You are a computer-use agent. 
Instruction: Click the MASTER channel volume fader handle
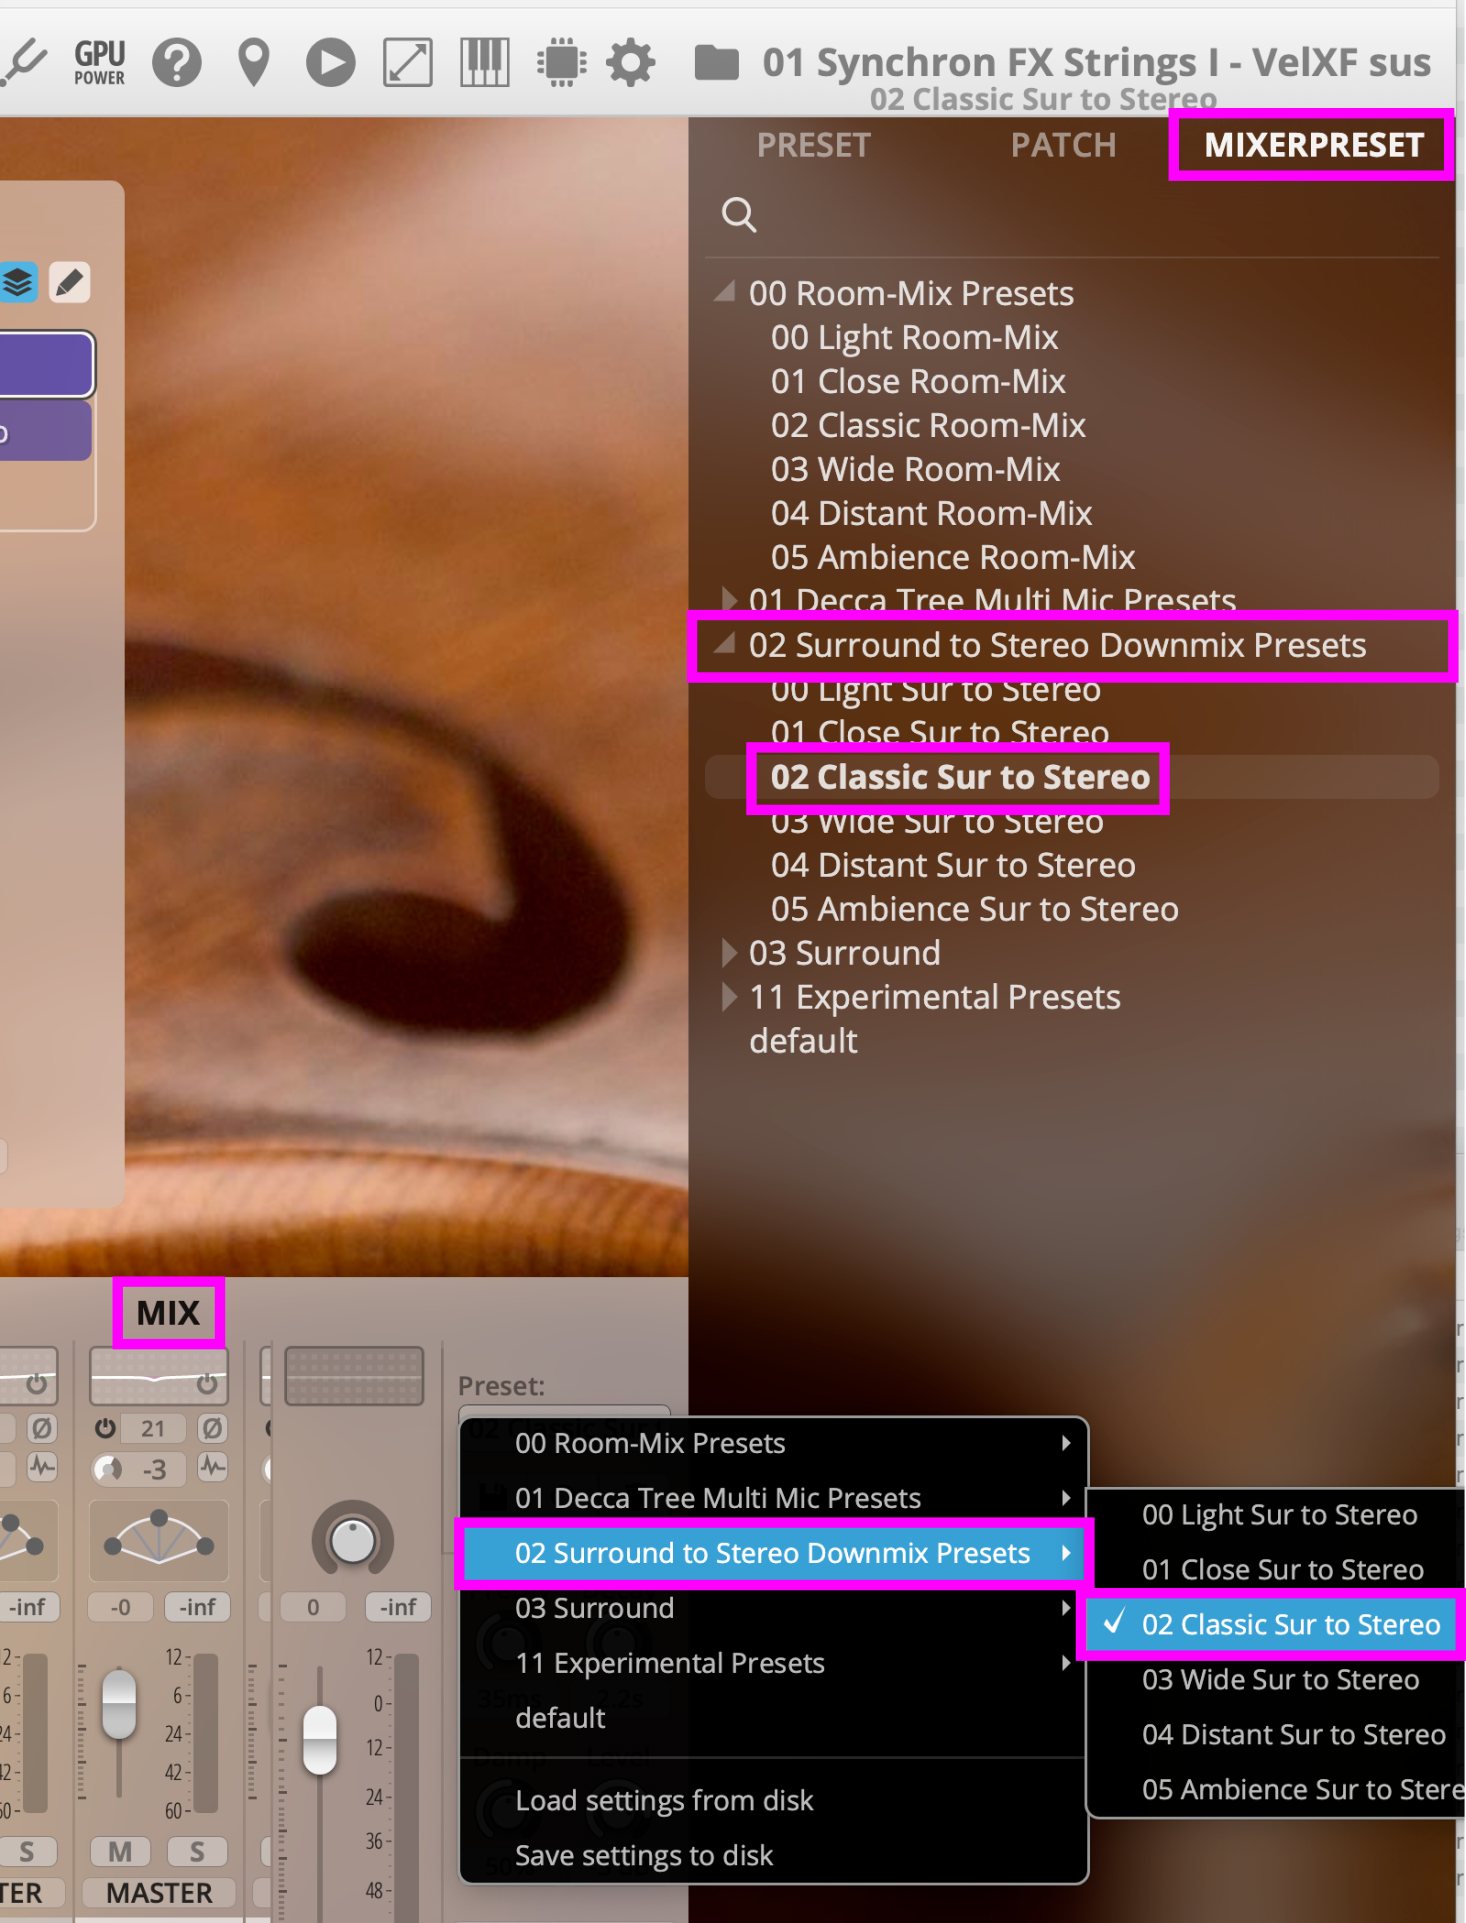point(119,1703)
